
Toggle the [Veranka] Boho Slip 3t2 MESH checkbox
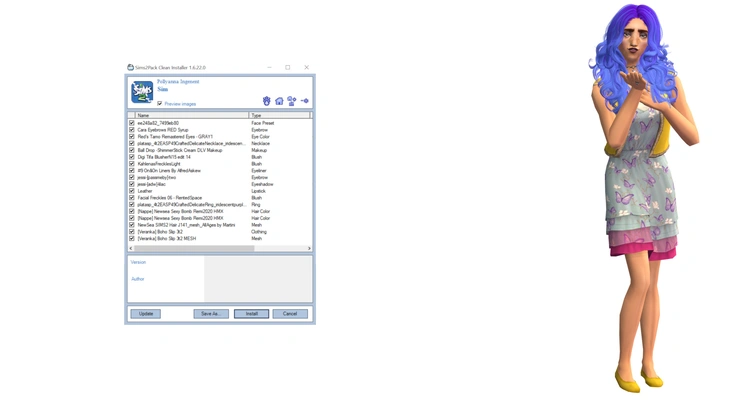[132, 238]
